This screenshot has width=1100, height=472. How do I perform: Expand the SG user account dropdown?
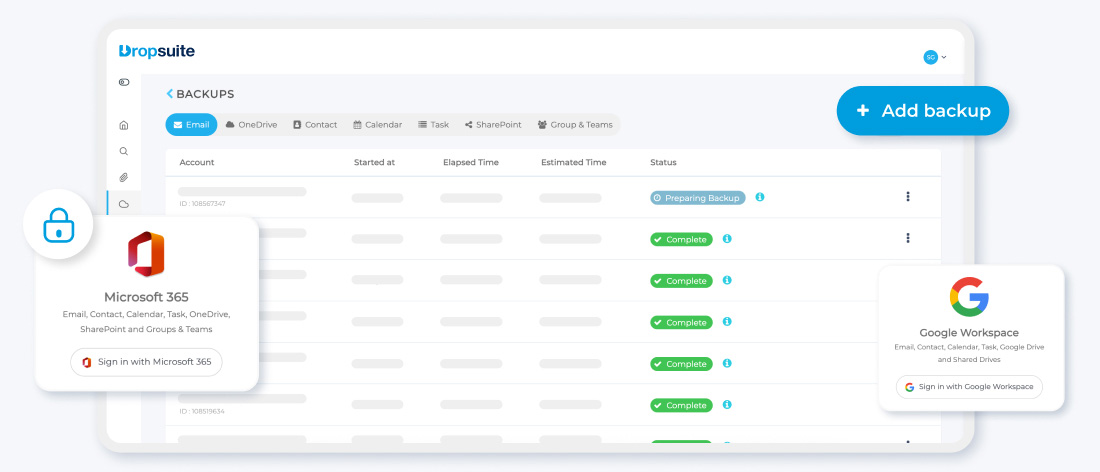(x=935, y=57)
